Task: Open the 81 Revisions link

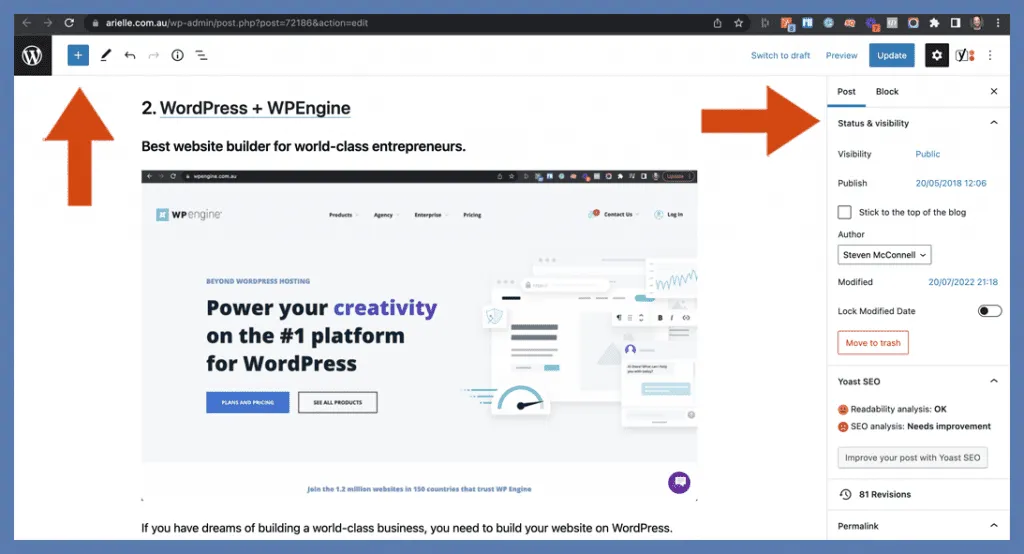Action: (885, 495)
